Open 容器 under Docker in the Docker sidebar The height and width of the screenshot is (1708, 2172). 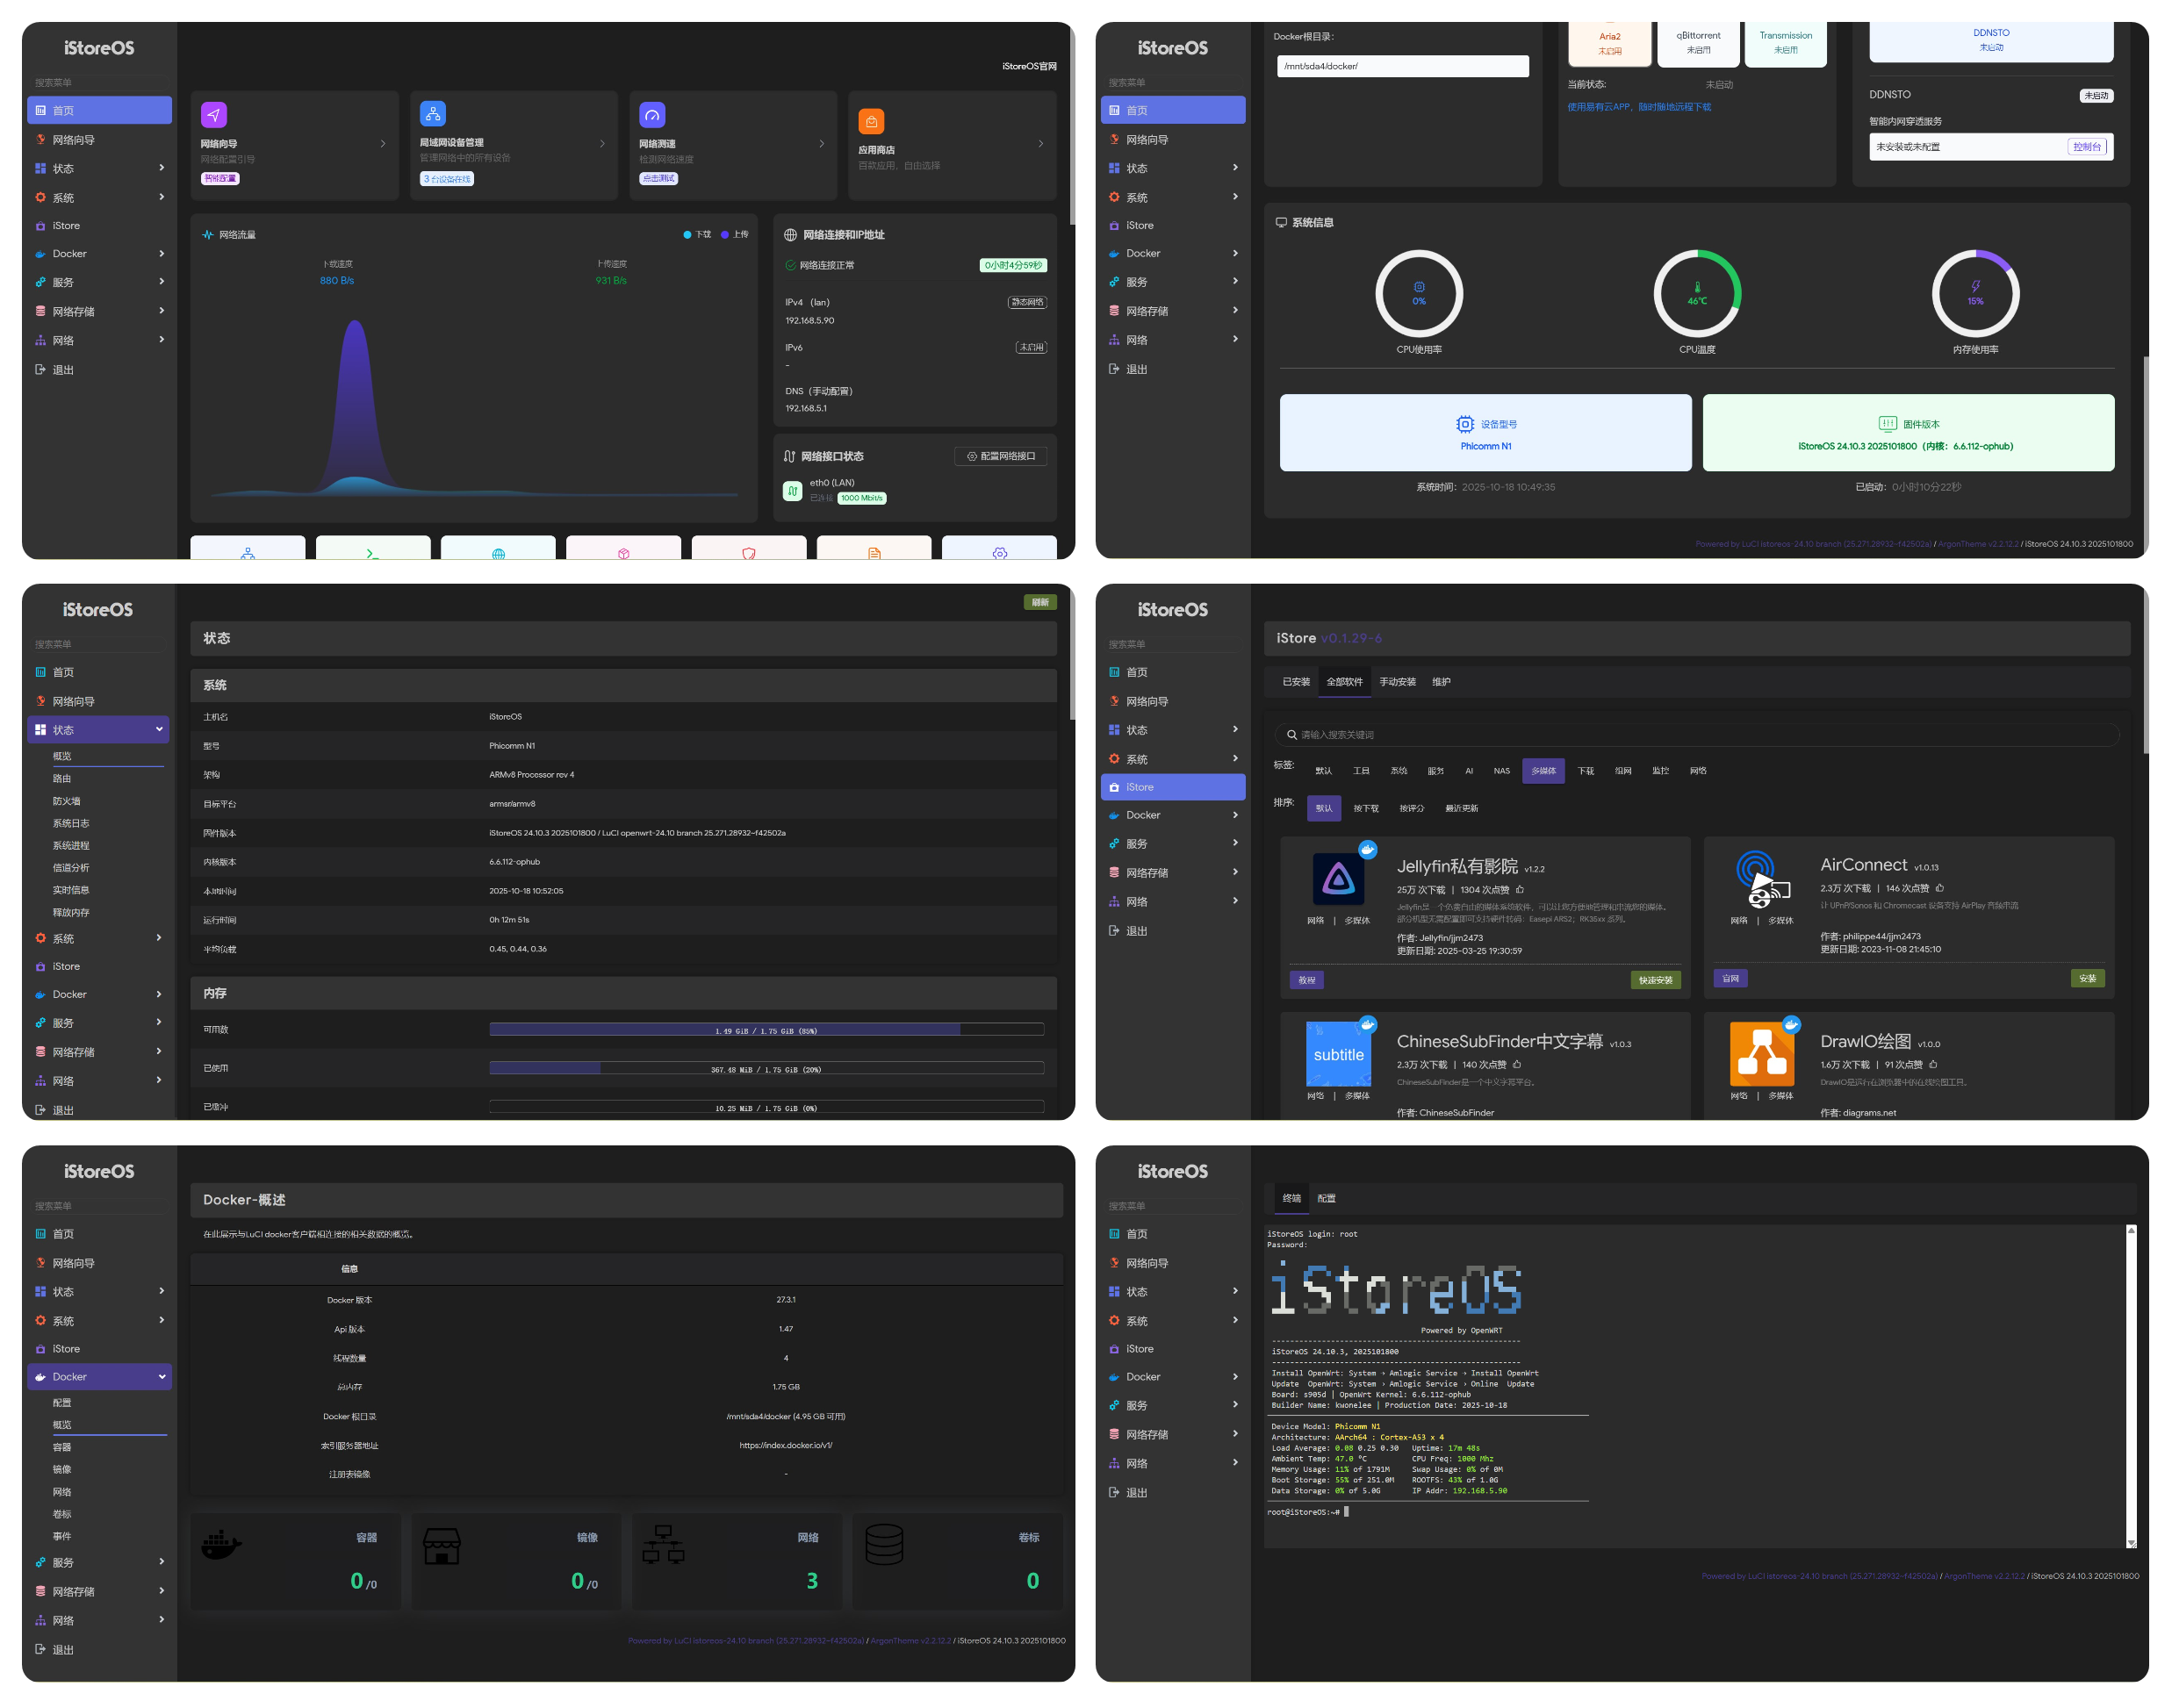click(62, 1447)
